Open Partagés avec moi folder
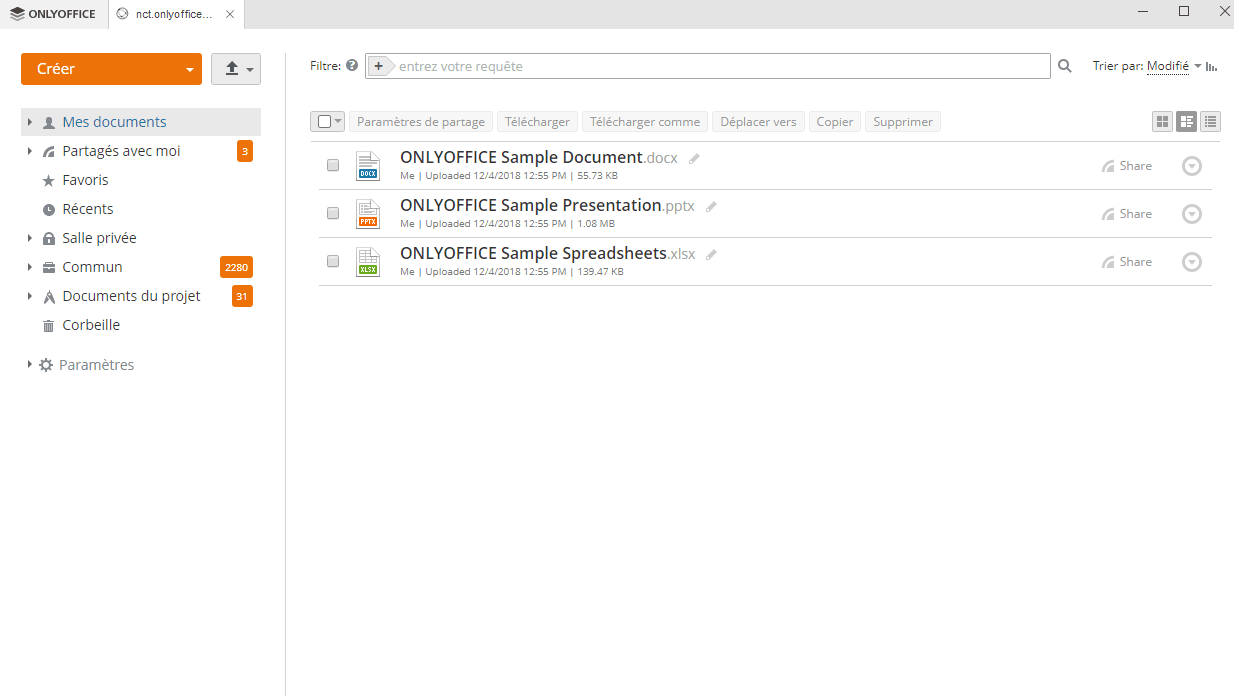The width and height of the screenshot is (1234, 696). (121, 151)
